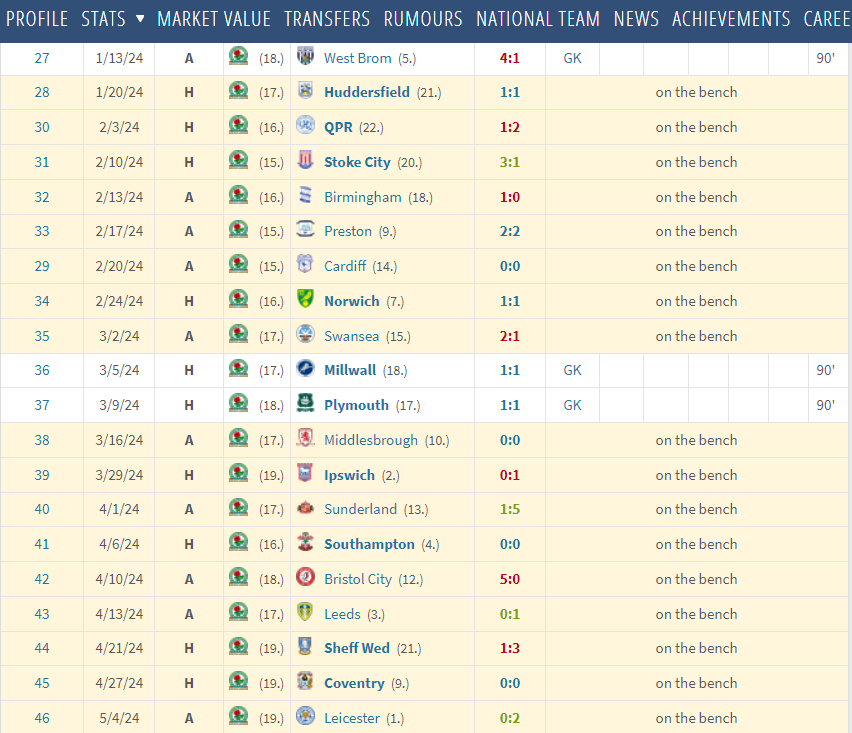Click the 90' minutes in the Plymouth row

[x=825, y=405]
